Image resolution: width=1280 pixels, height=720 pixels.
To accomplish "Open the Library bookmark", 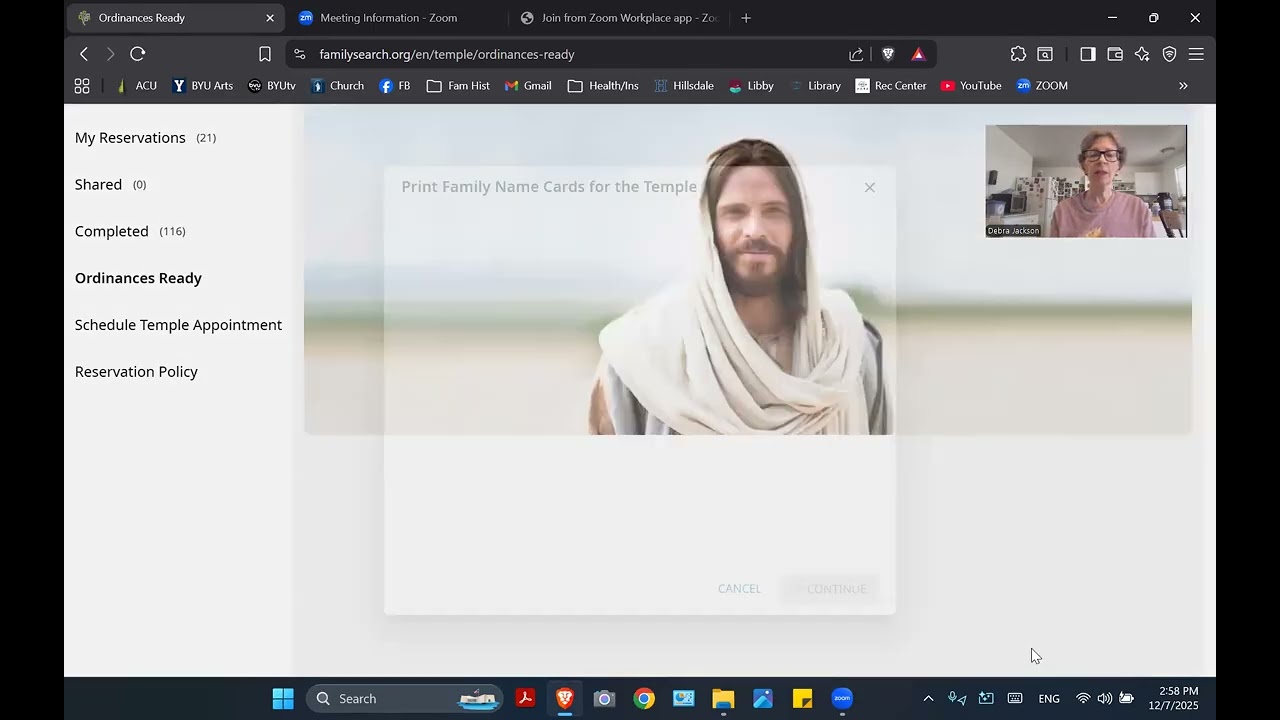I will click(814, 86).
